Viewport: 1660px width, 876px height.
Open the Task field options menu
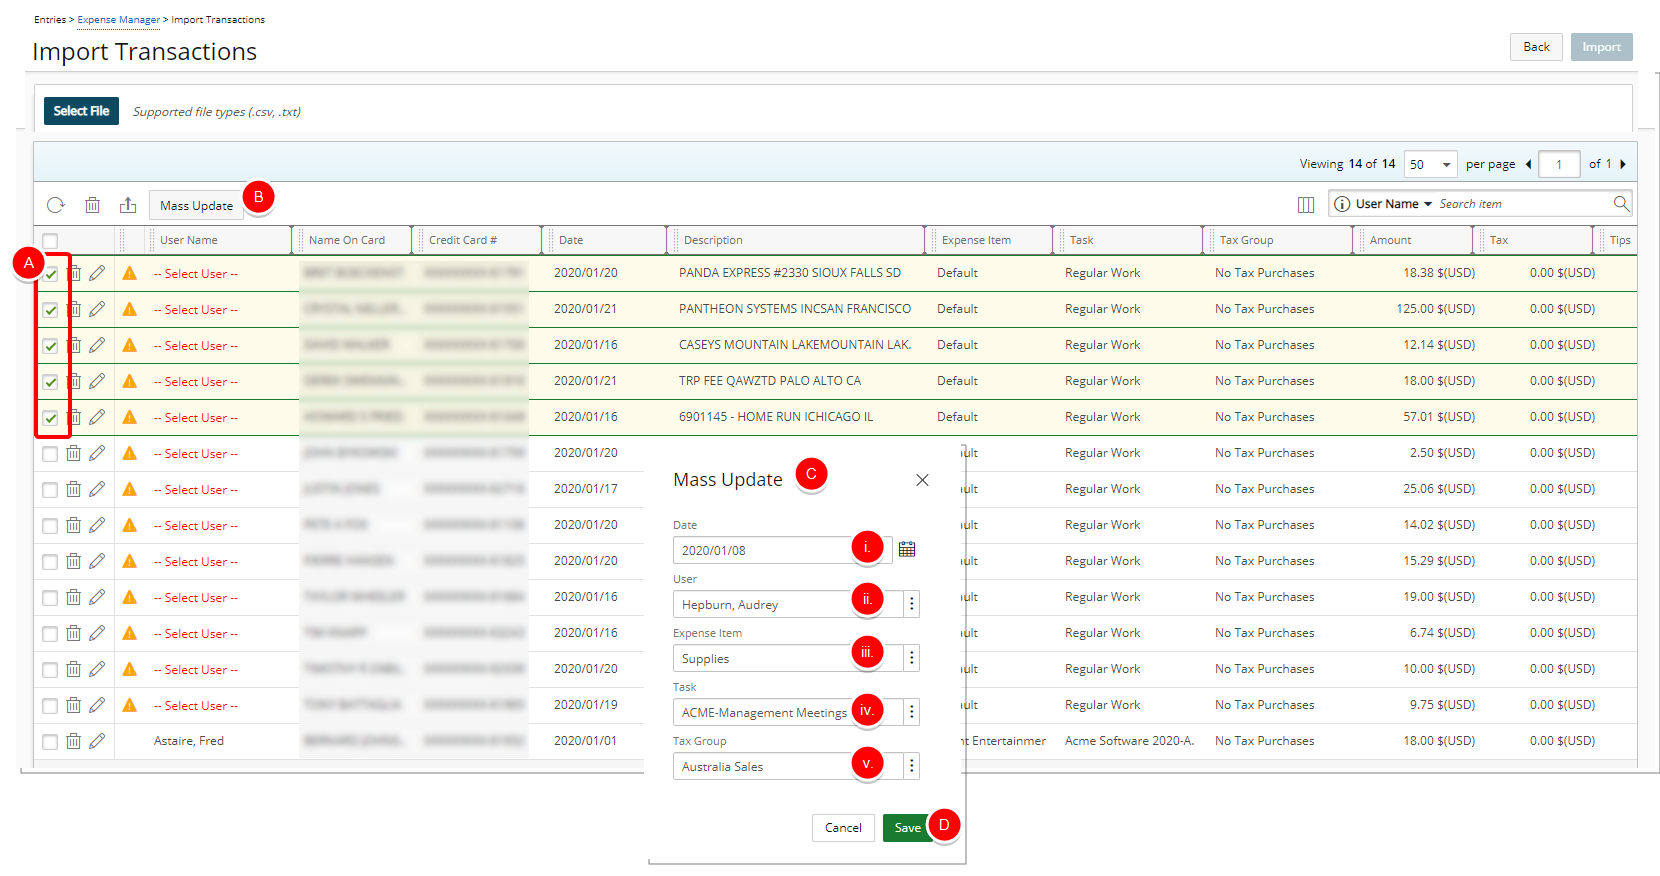[x=911, y=712]
